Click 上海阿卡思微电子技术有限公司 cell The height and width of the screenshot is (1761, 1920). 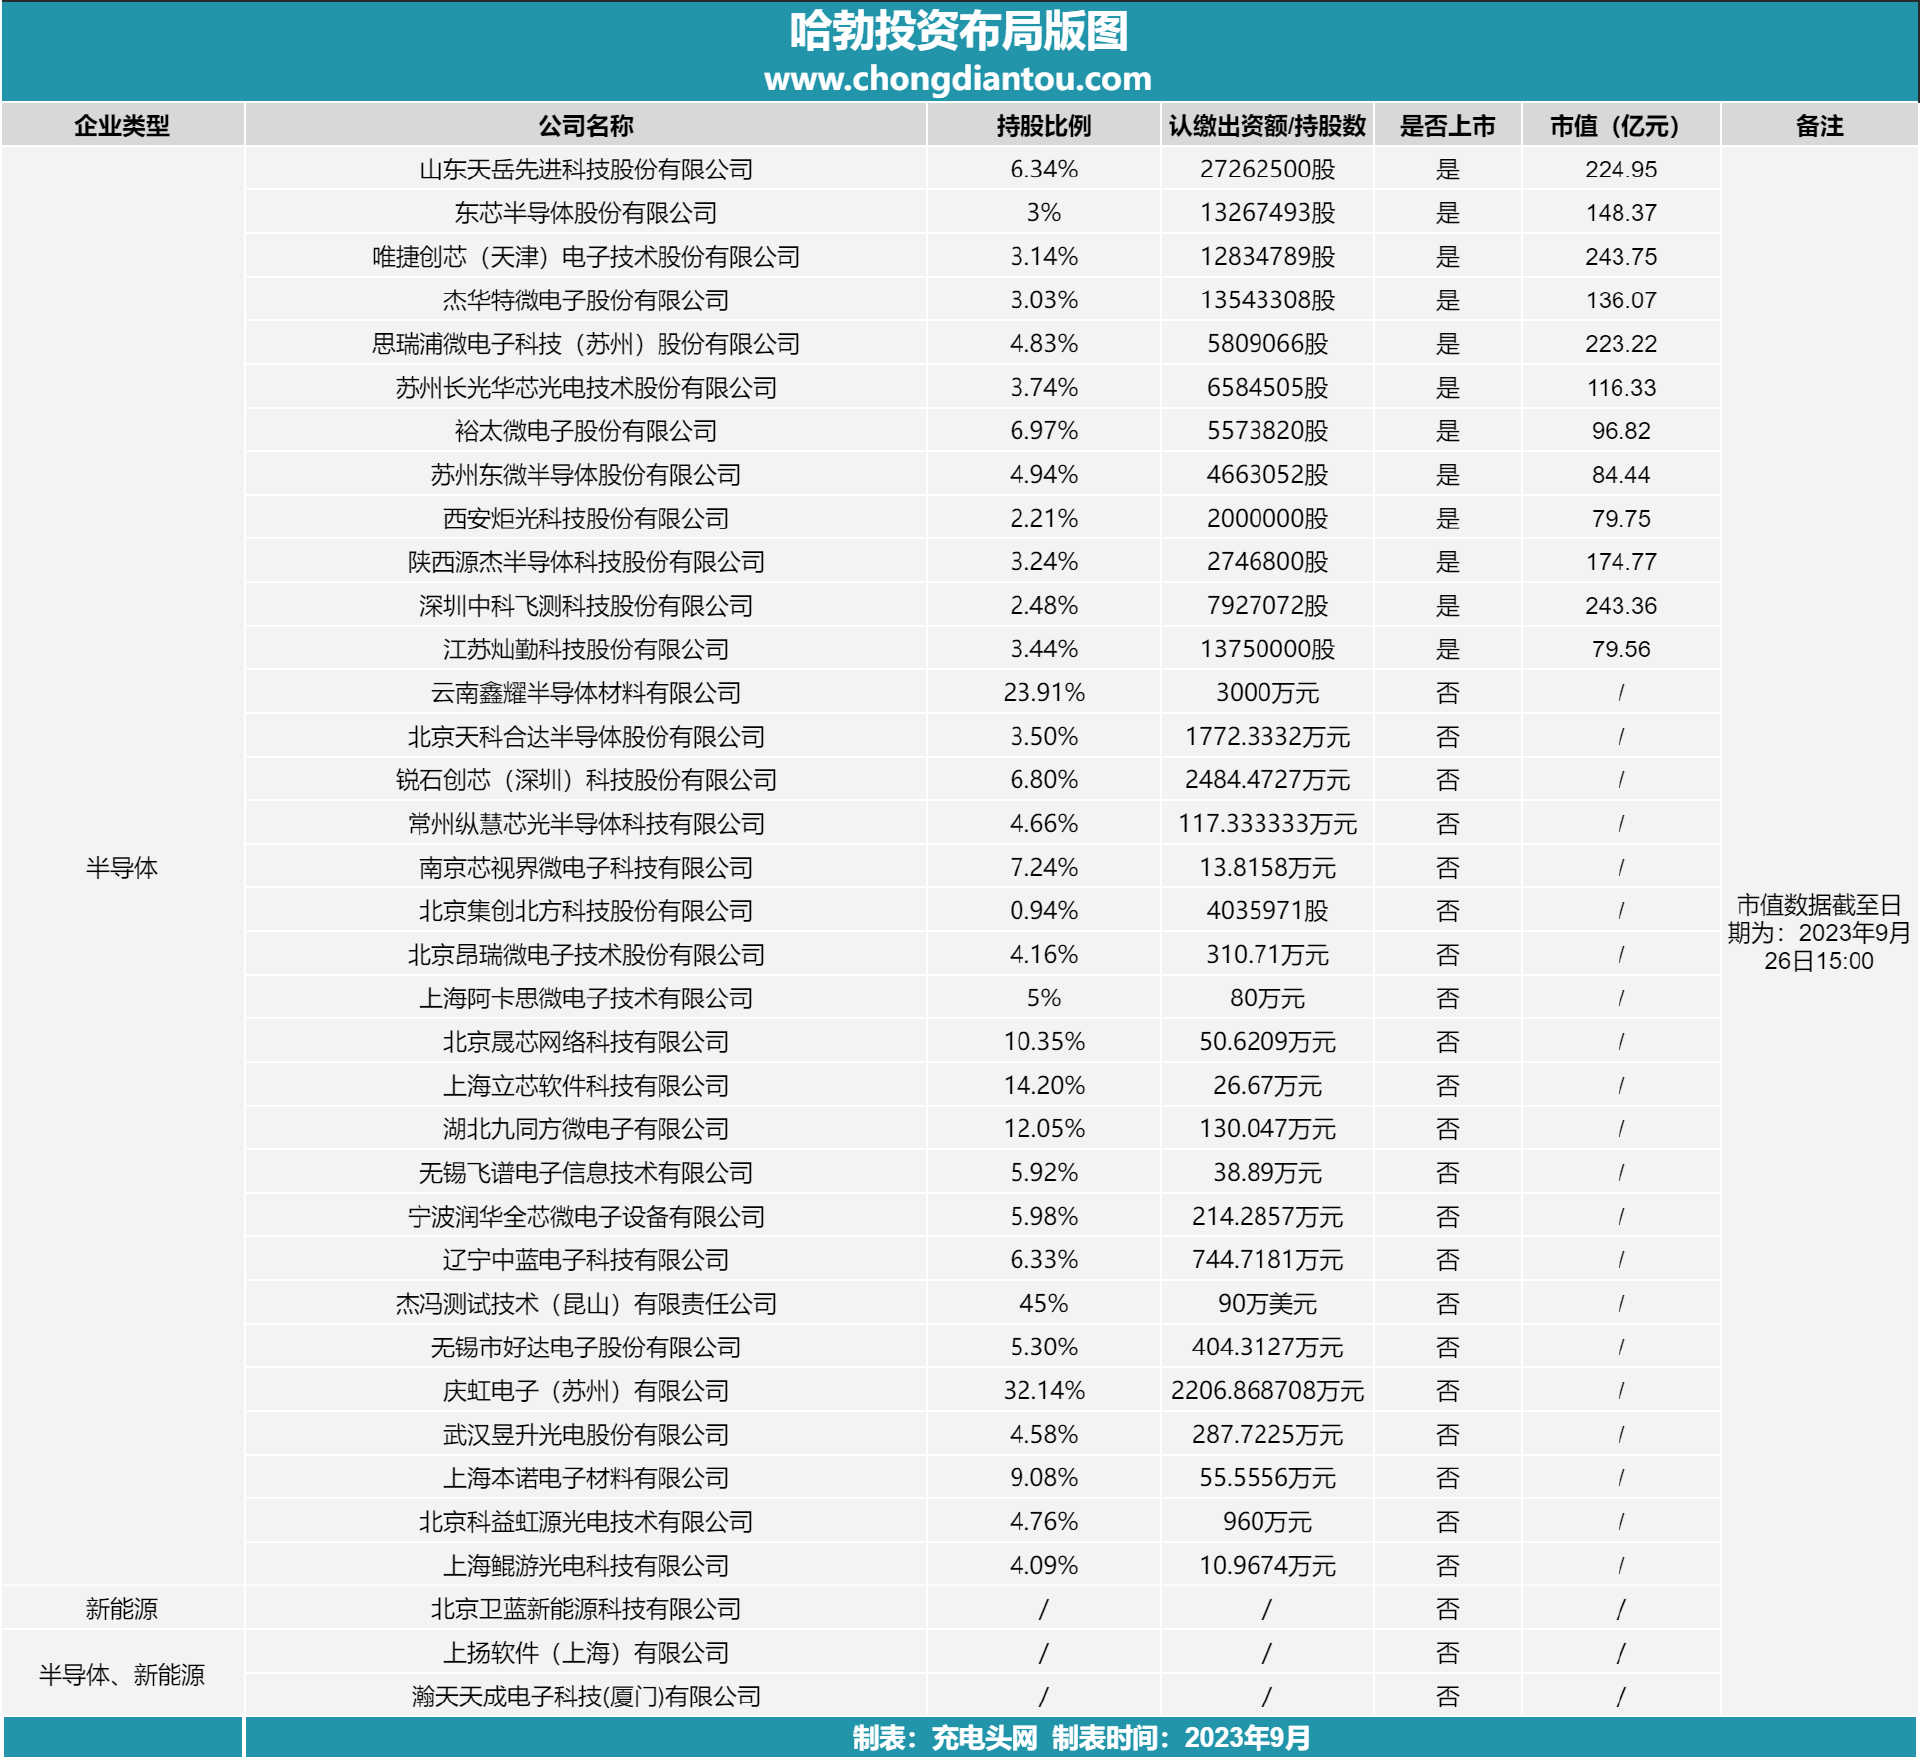(586, 998)
